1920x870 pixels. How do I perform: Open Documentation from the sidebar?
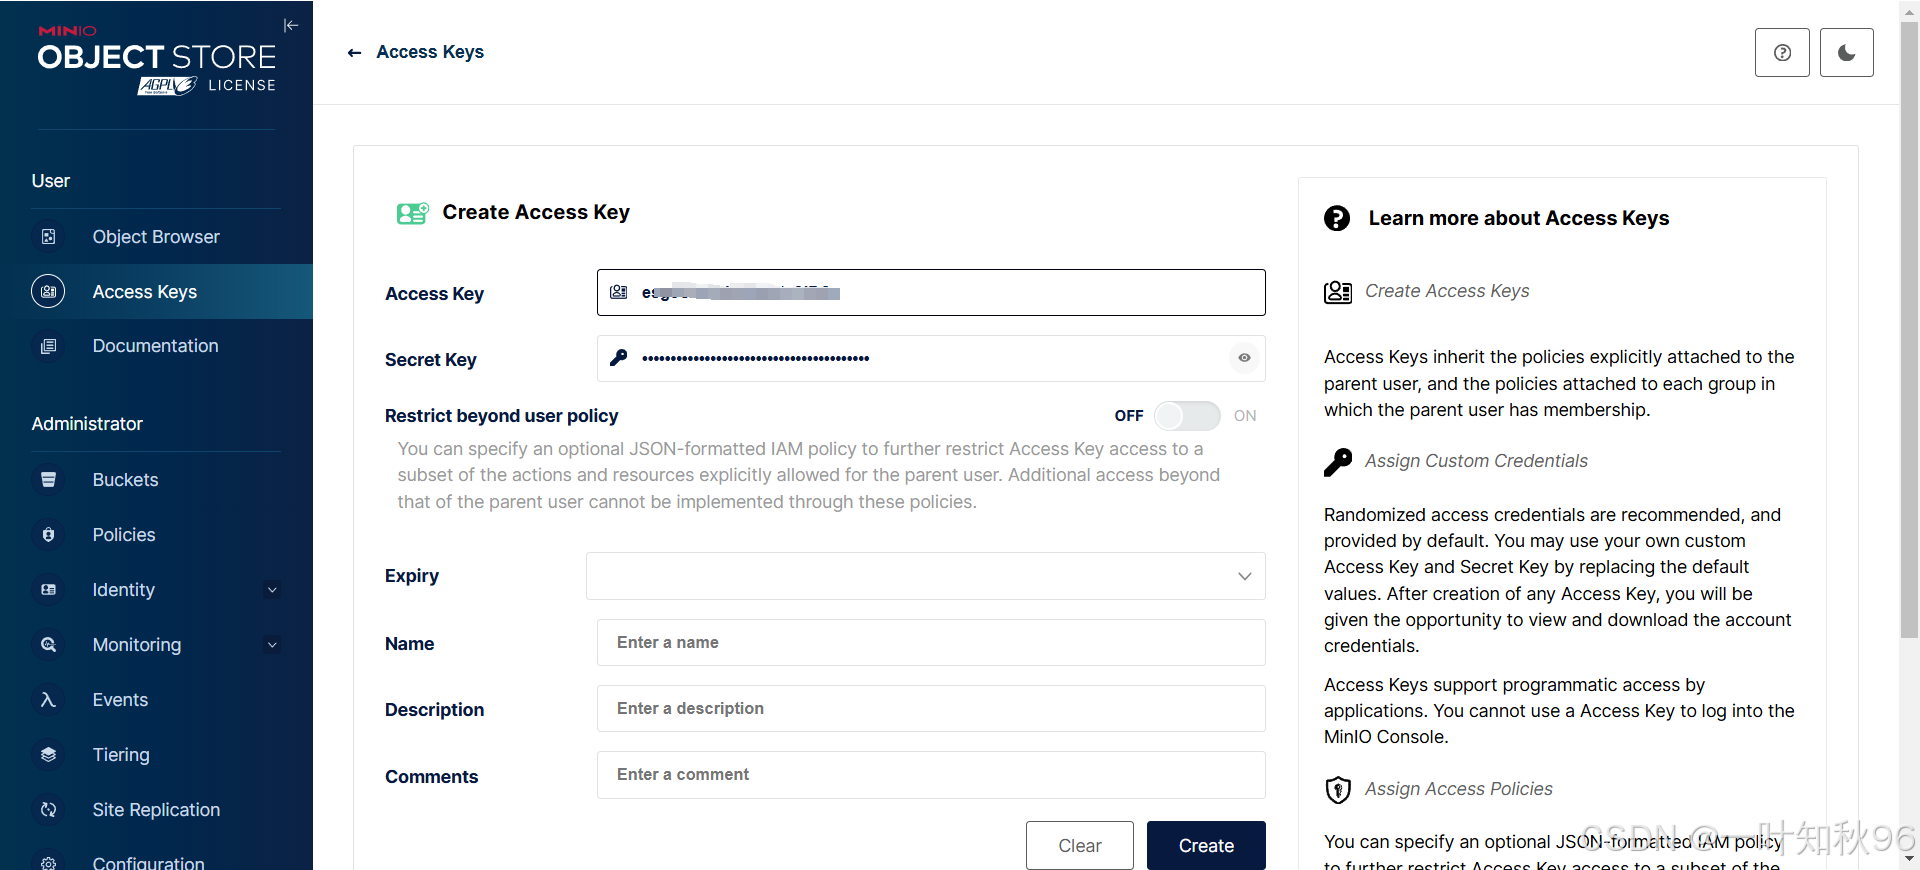pos(156,346)
